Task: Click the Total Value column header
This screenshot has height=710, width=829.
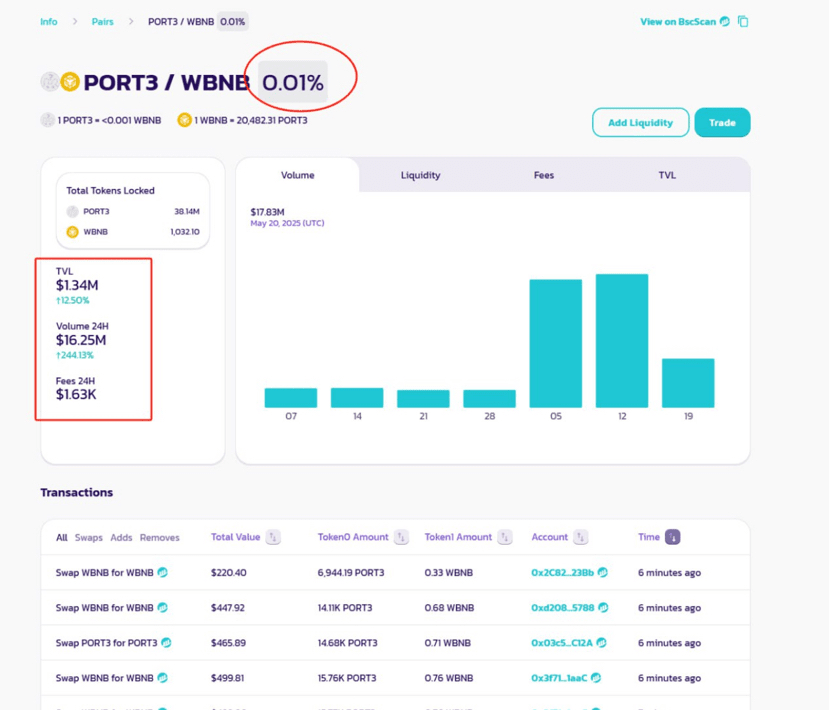Action: (235, 537)
